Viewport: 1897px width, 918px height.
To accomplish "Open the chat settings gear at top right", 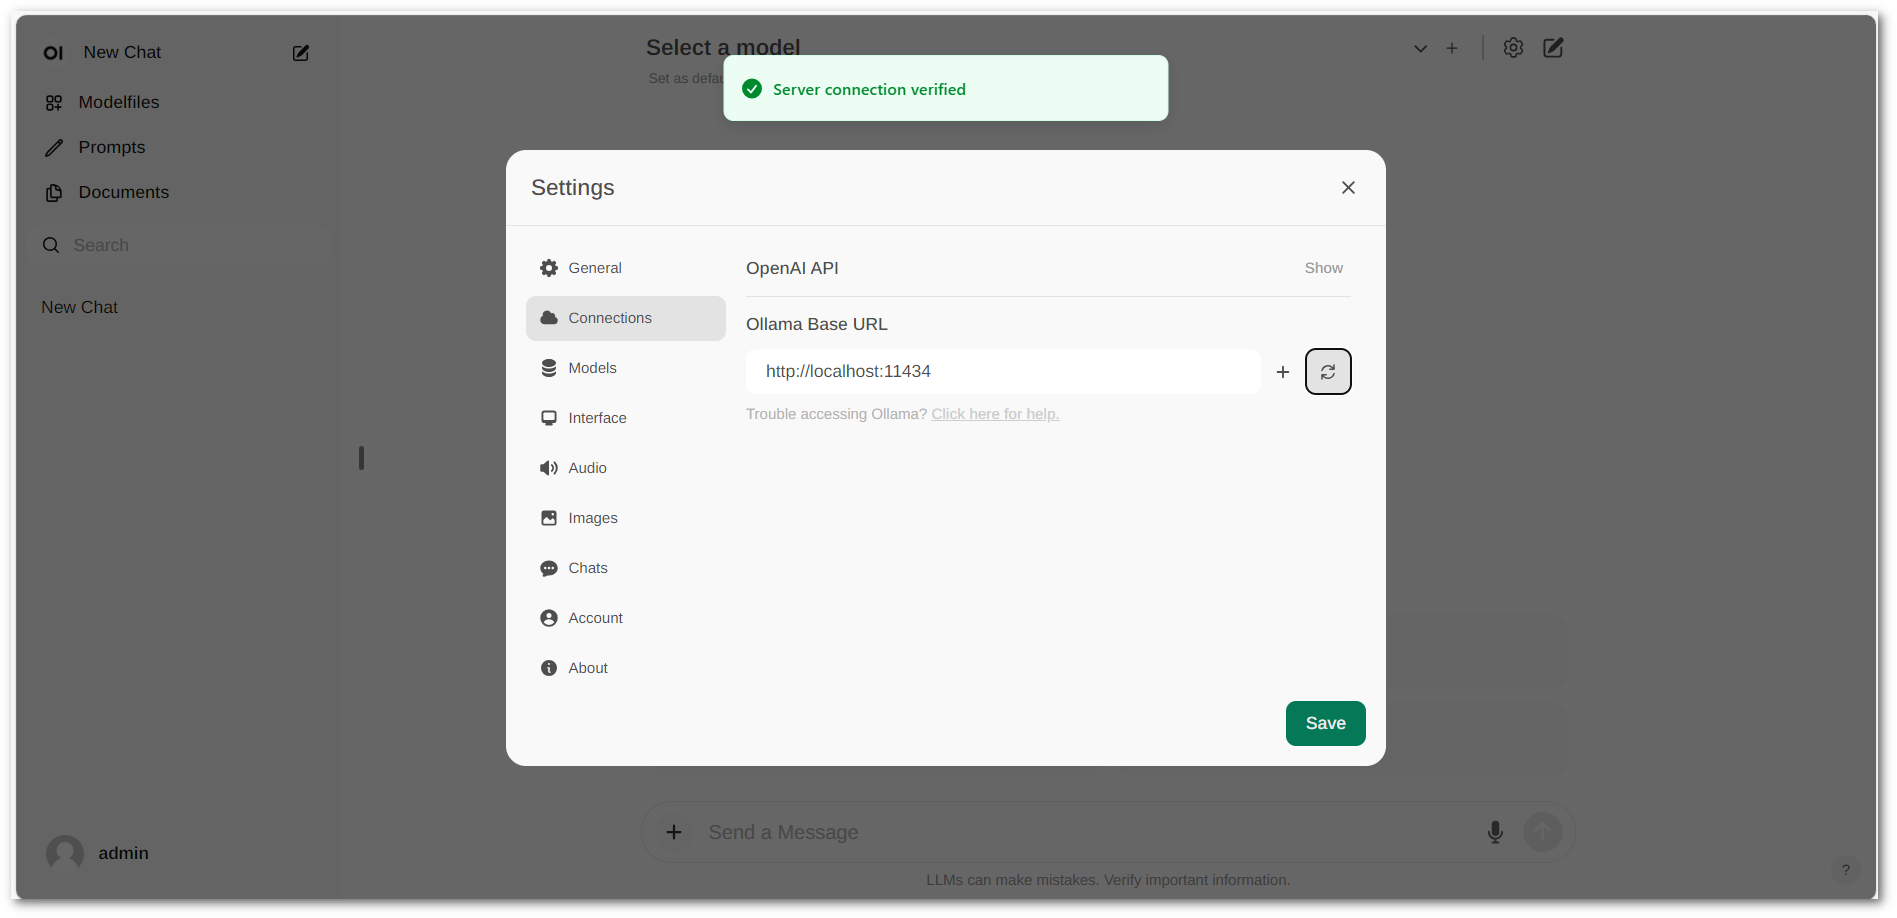I will [x=1512, y=47].
